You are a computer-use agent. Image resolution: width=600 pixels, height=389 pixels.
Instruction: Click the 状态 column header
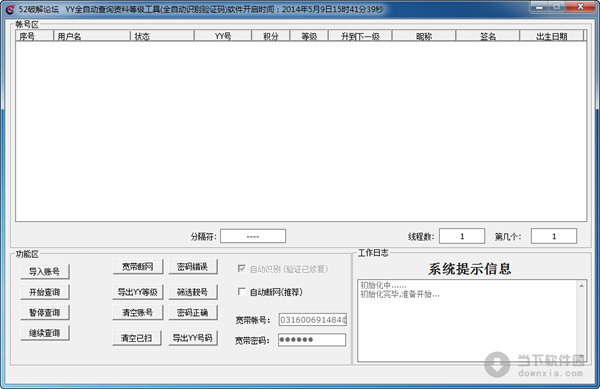tap(162, 36)
